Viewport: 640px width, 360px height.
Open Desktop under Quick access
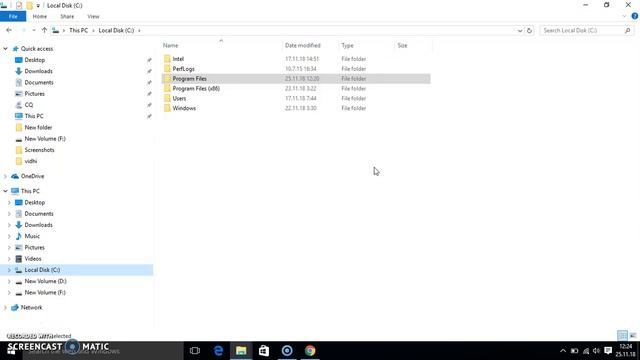[x=35, y=60]
